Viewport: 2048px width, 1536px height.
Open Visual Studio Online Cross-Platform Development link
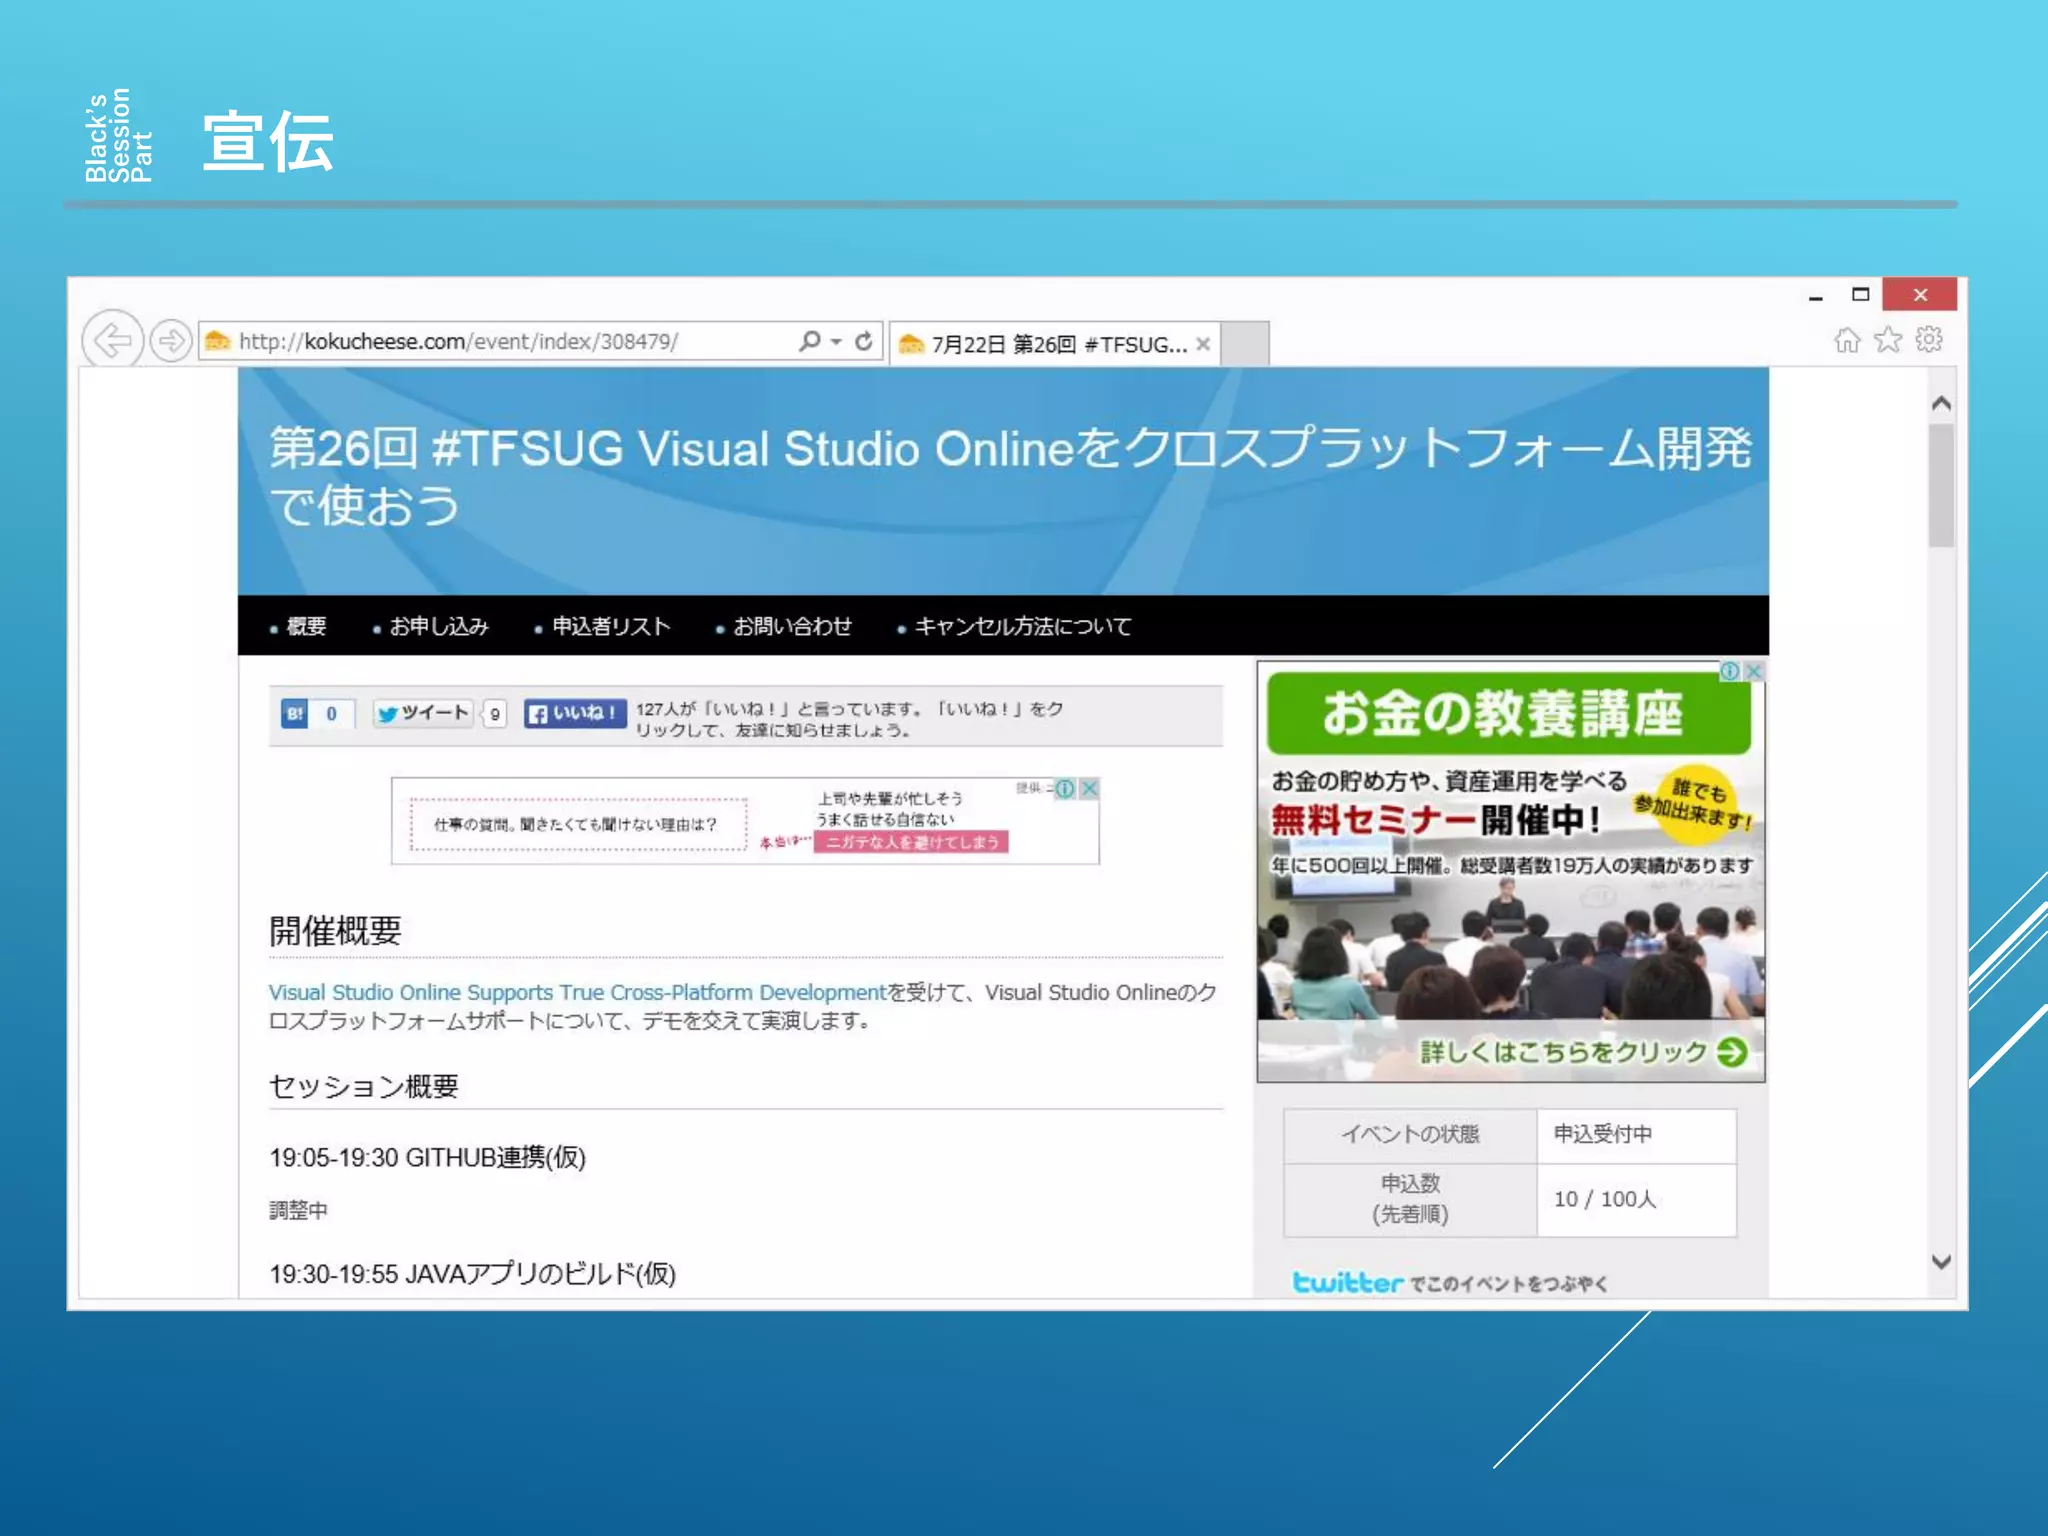pyautogui.click(x=577, y=992)
